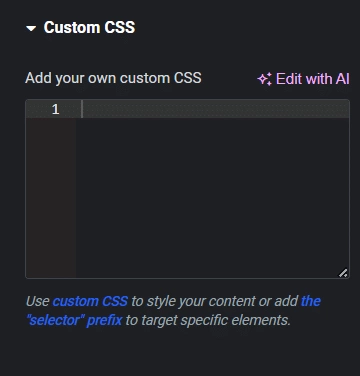Click the sparkle icon beside Edit with AI
The height and width of the screenshot is (376, 360).
click(x=265, y=79)
